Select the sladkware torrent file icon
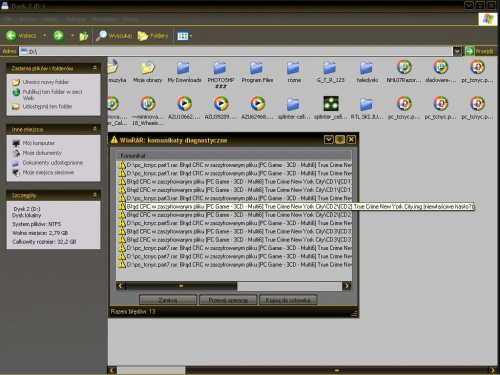This screenshot has height=375, width=500. 441,67
